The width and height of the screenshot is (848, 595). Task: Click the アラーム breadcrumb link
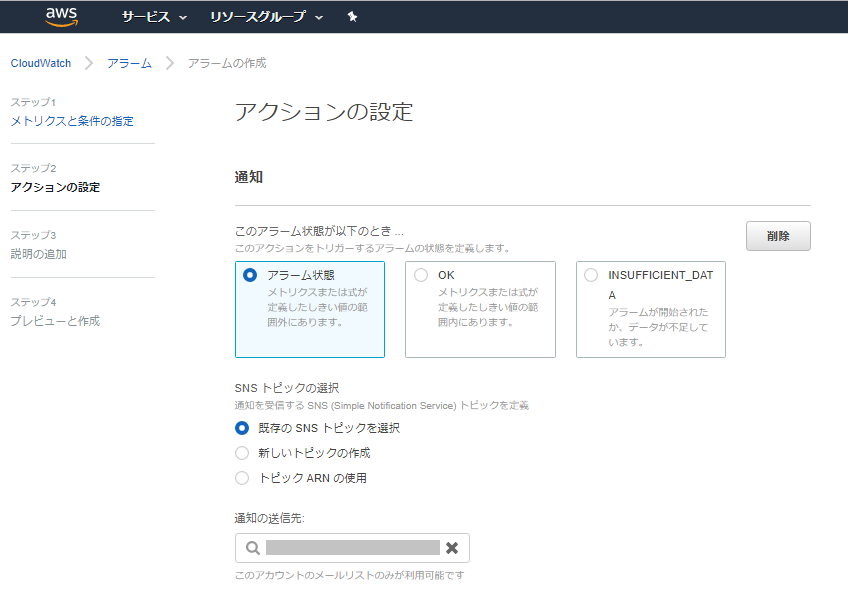(x=128, y=62)
